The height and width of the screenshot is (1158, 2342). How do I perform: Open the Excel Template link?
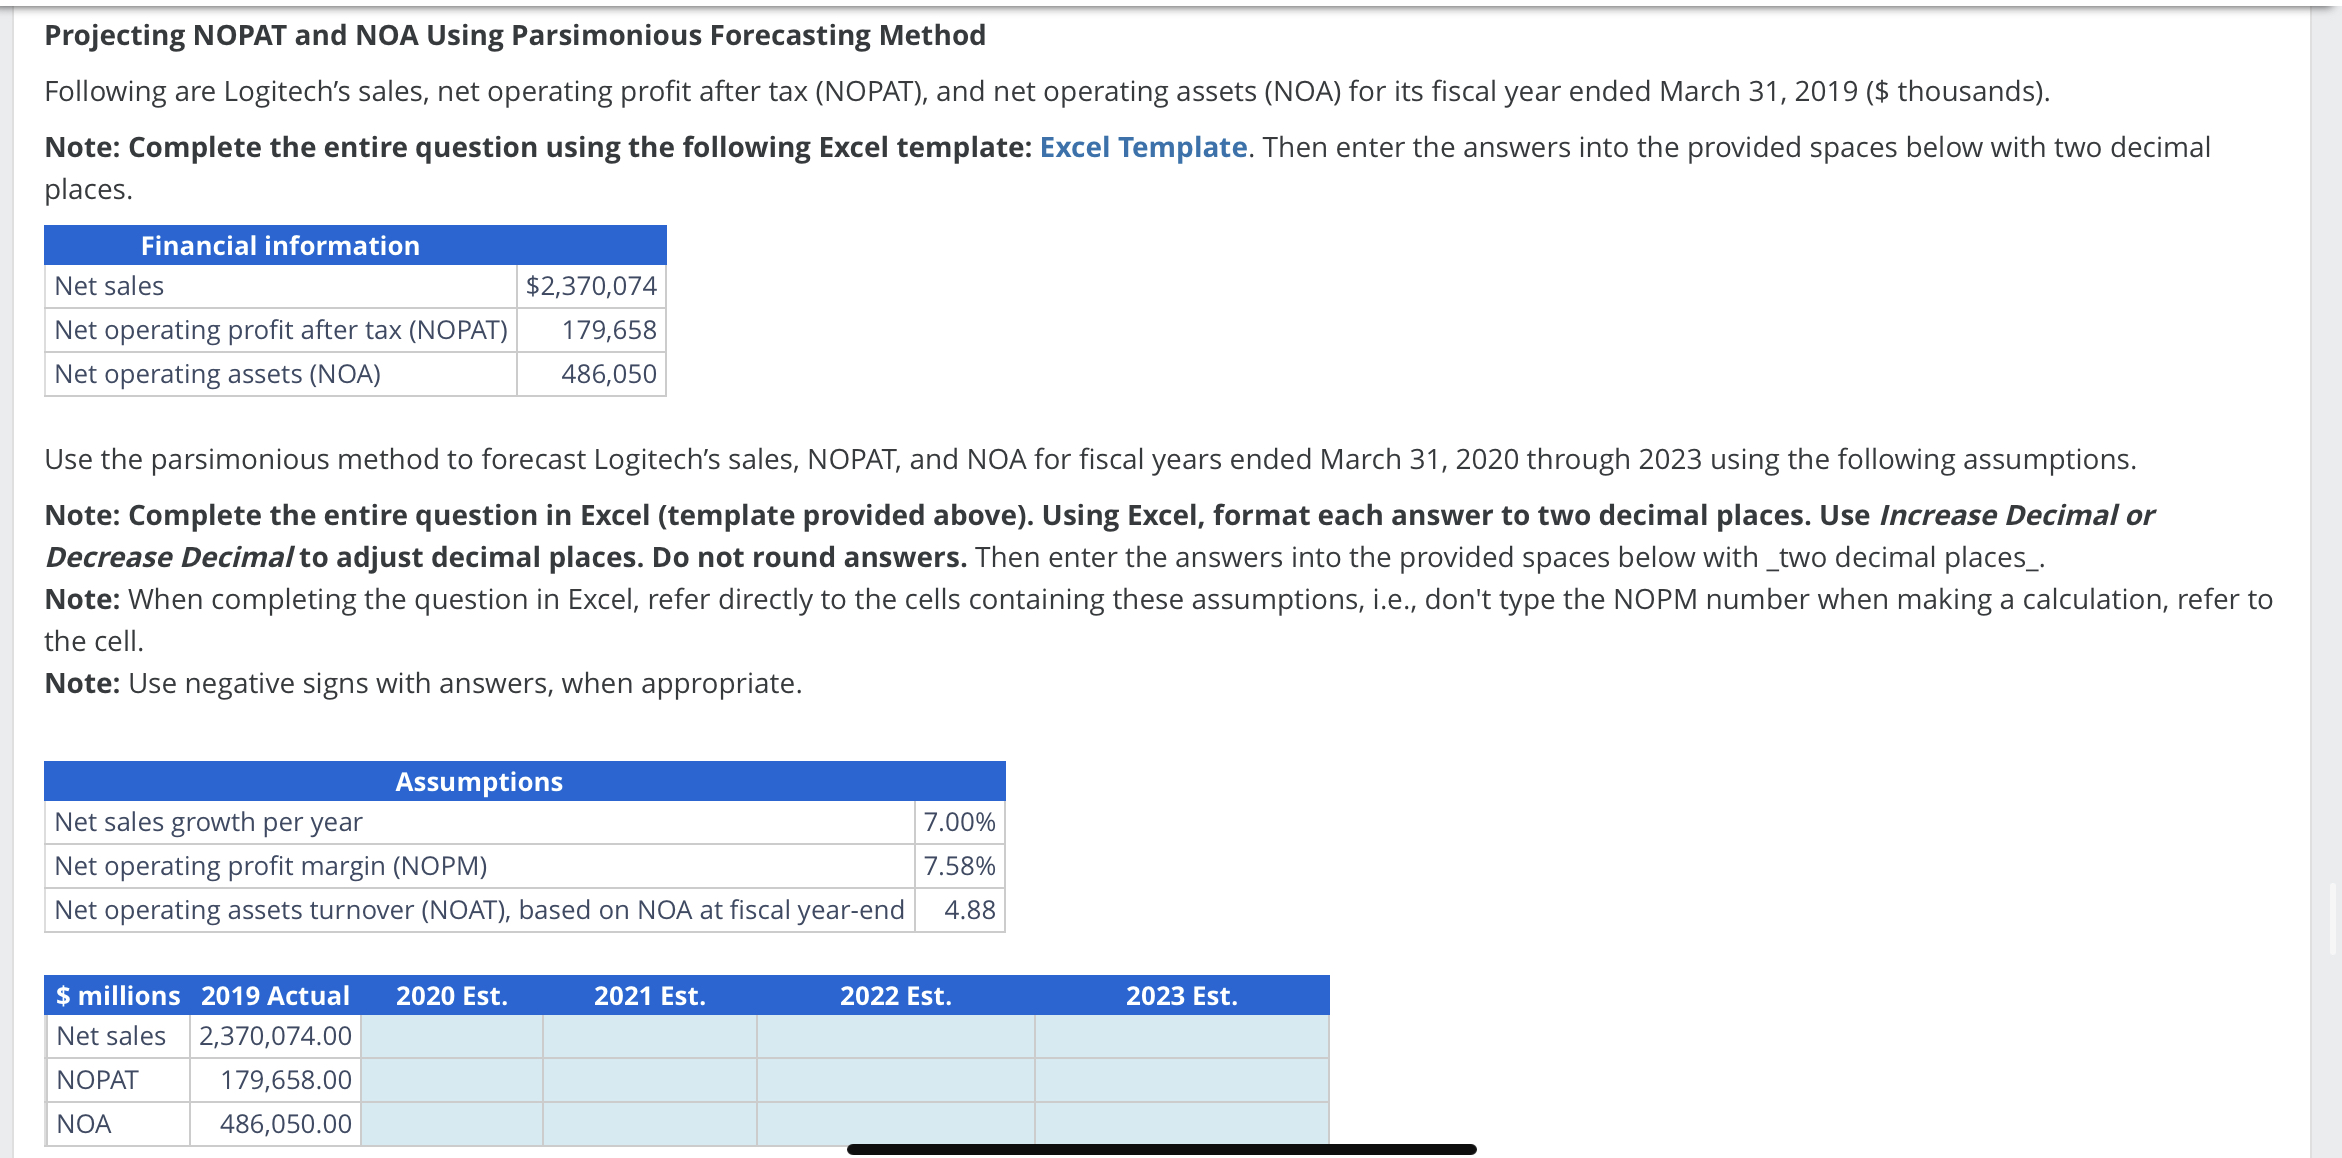click(1139, 147)
